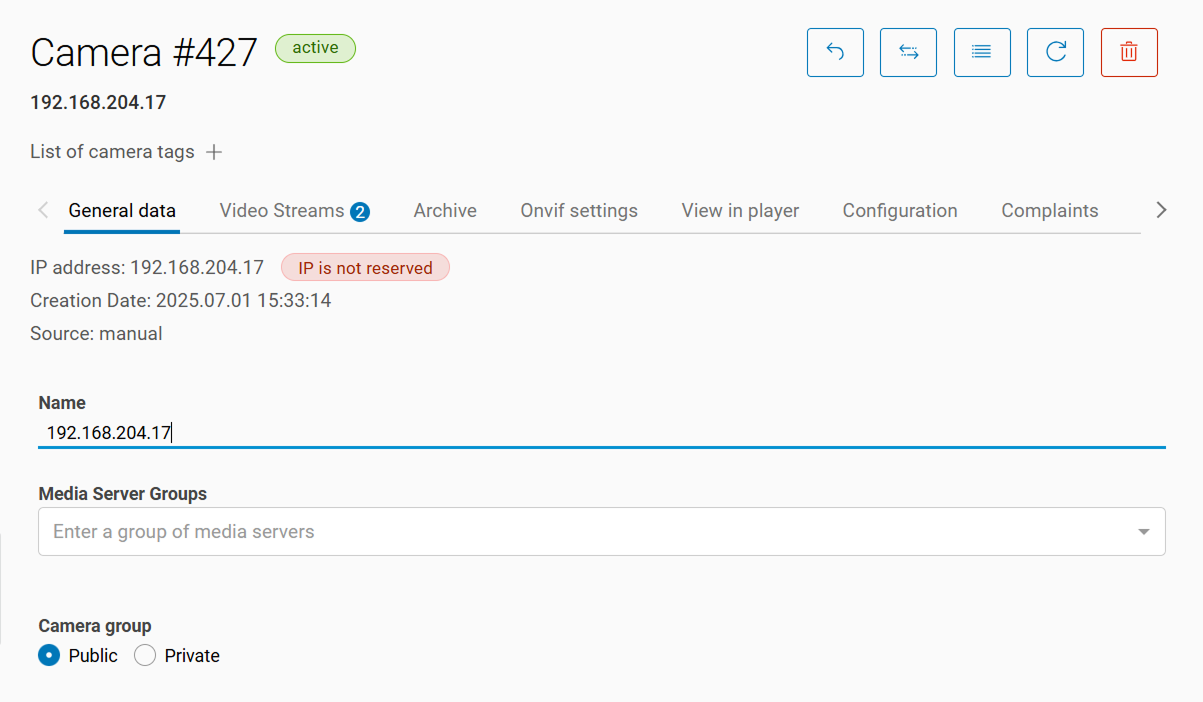
Task: Click the IP is not reserved badge
Action: click(x=365, y=268)
